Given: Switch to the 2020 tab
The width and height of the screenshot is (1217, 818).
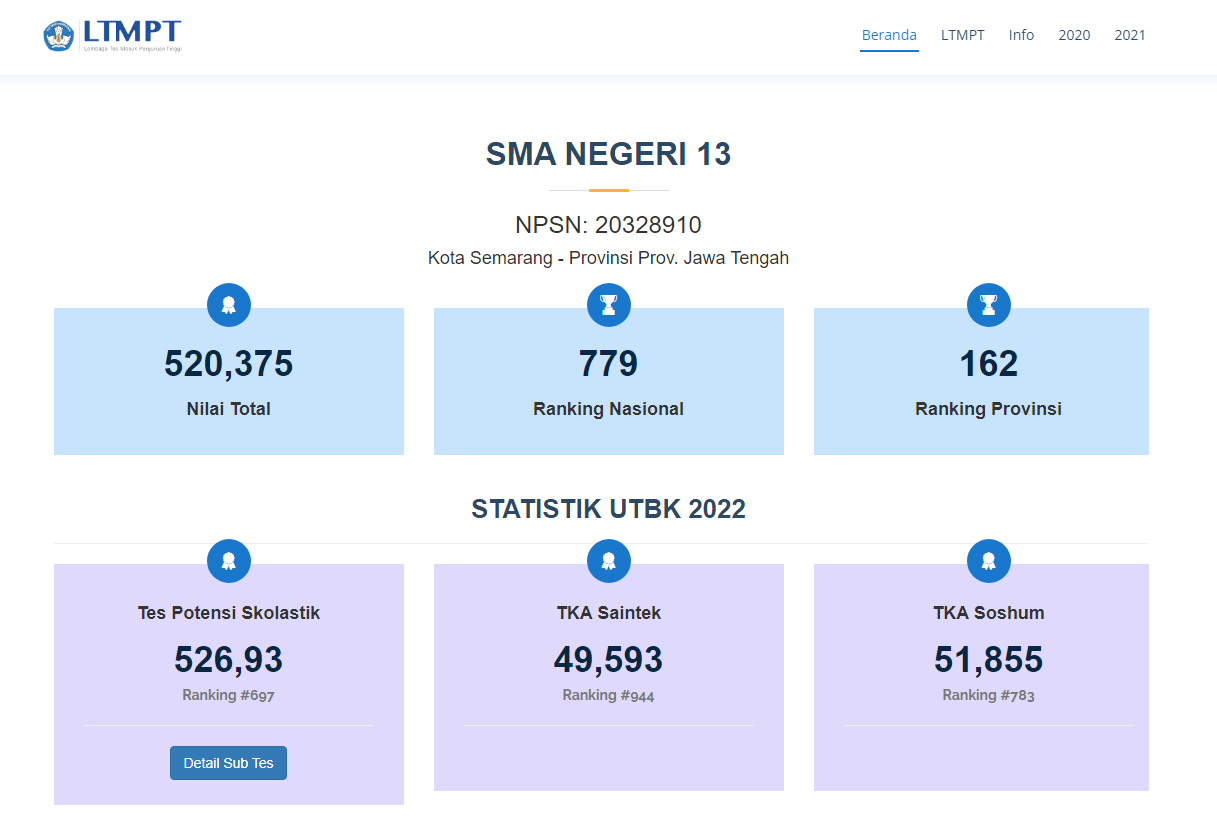Looking at the screenshot, I should point(1074,34).
